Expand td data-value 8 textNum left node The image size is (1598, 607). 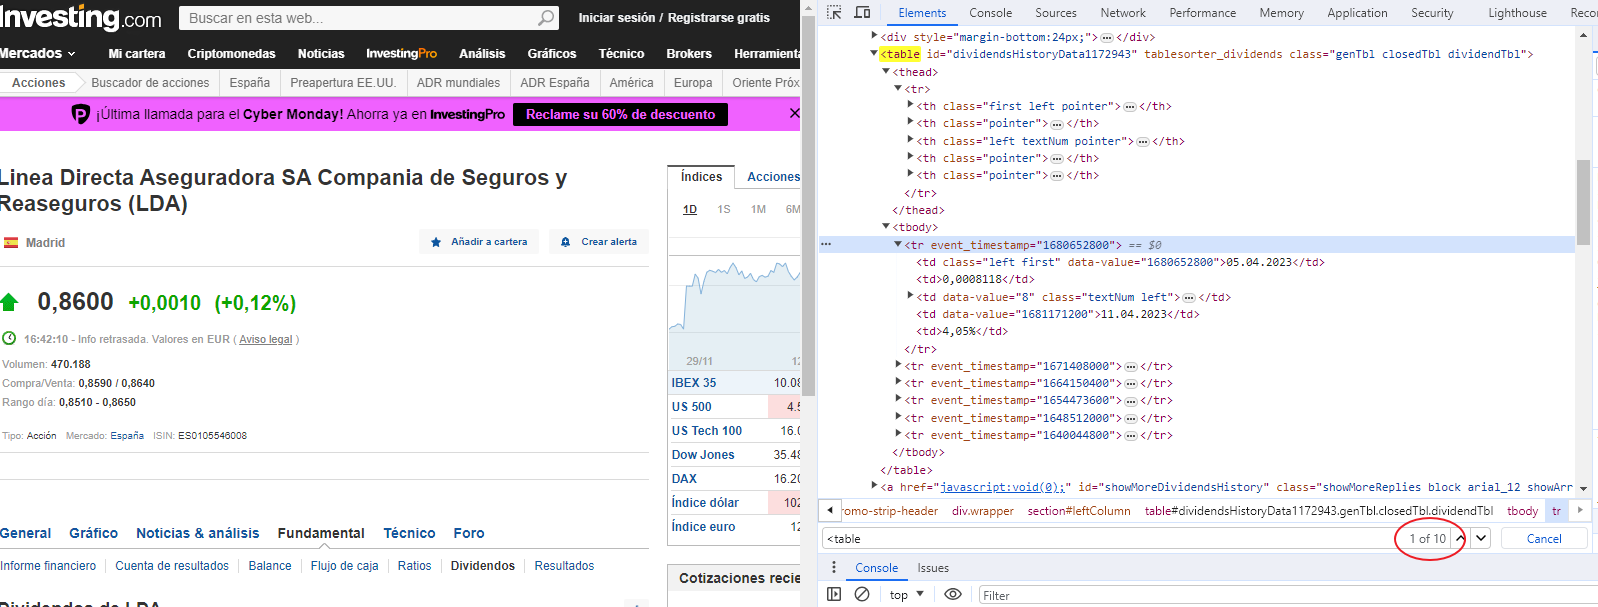[x=910, y=297]
